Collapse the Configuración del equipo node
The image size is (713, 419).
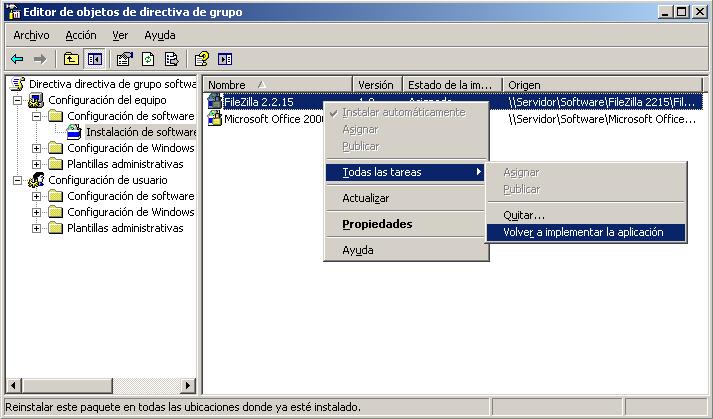[18, 100]
